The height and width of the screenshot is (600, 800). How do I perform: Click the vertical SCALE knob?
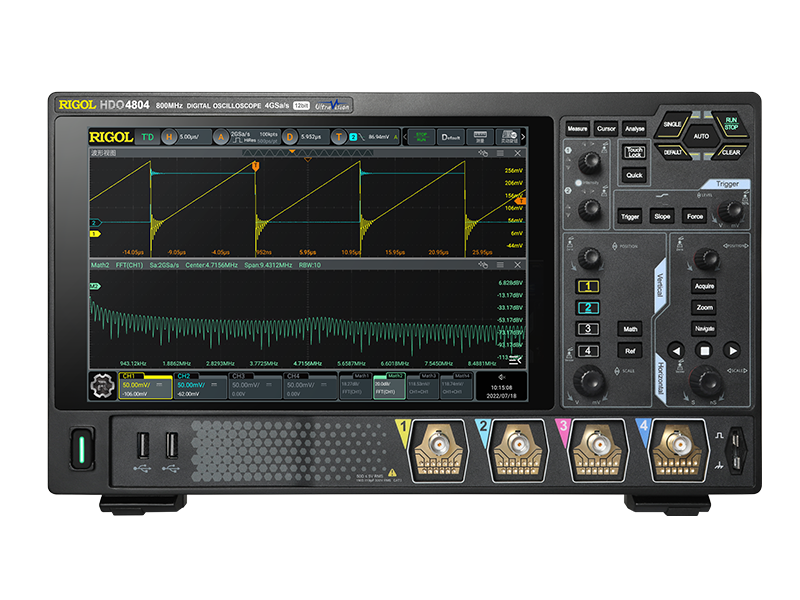589,380
